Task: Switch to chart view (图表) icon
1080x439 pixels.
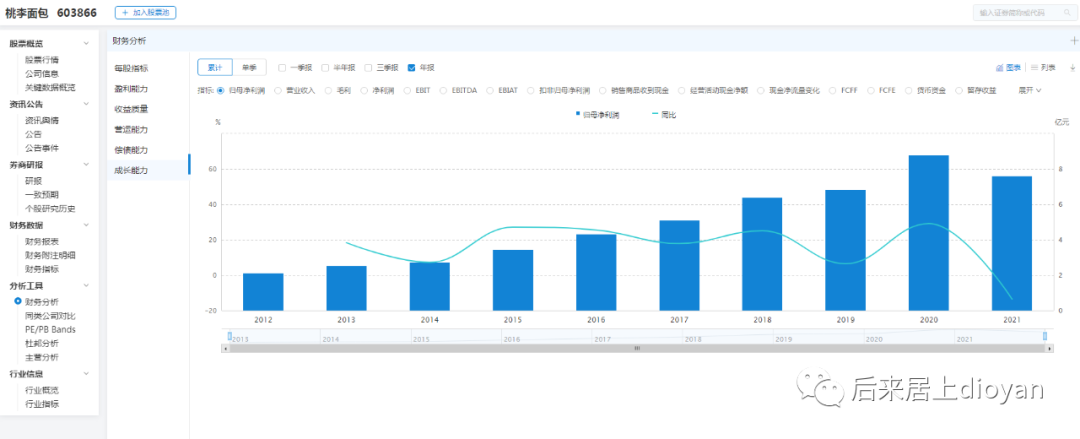Action: (998, 68)
